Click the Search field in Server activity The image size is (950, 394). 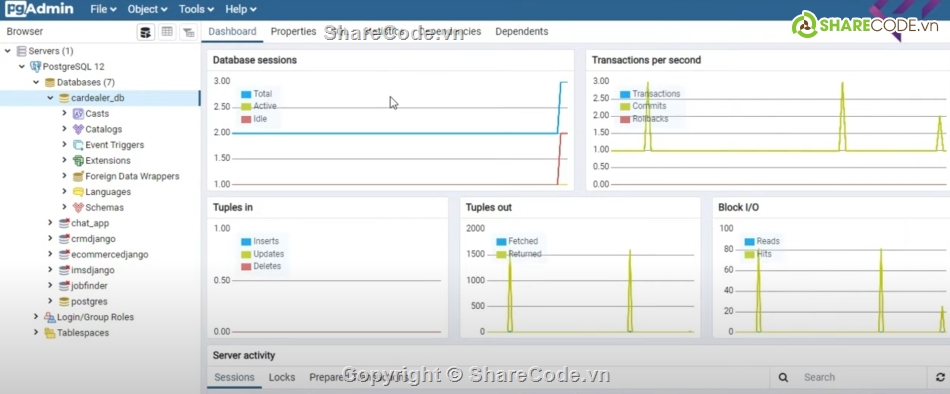point(861,377)
